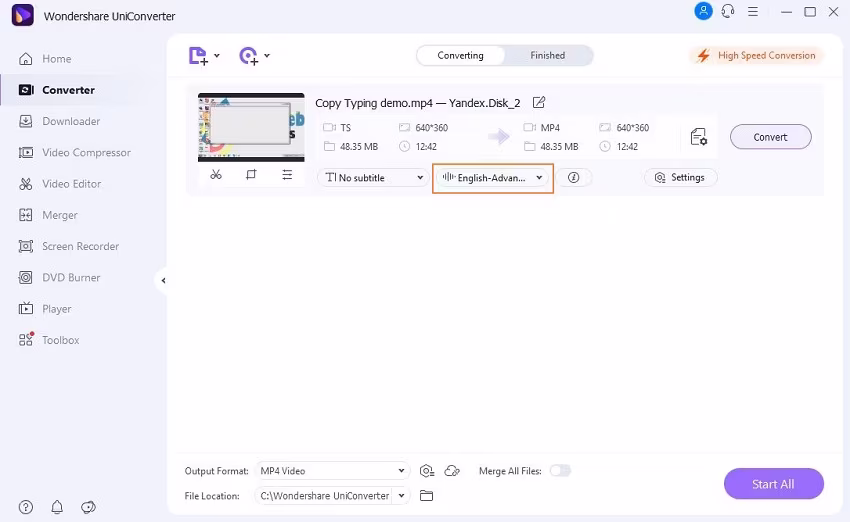Click the Convert button

coord(770,137)
